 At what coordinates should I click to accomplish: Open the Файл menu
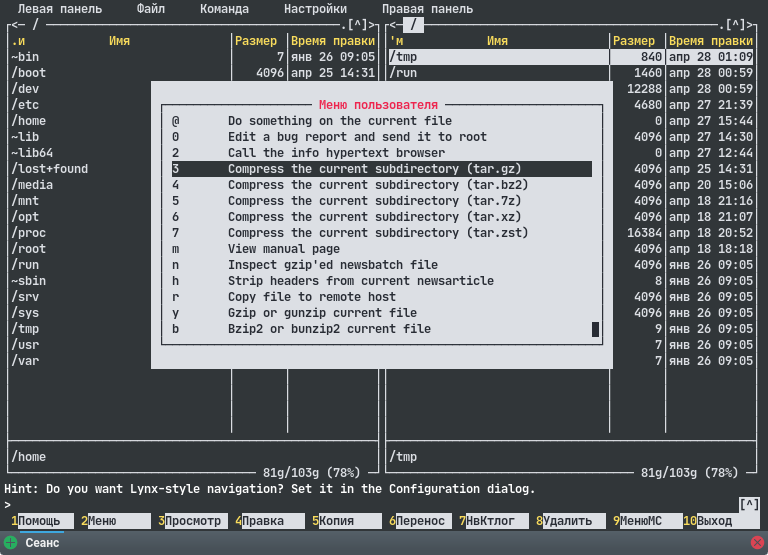click(x=151, y=9)
